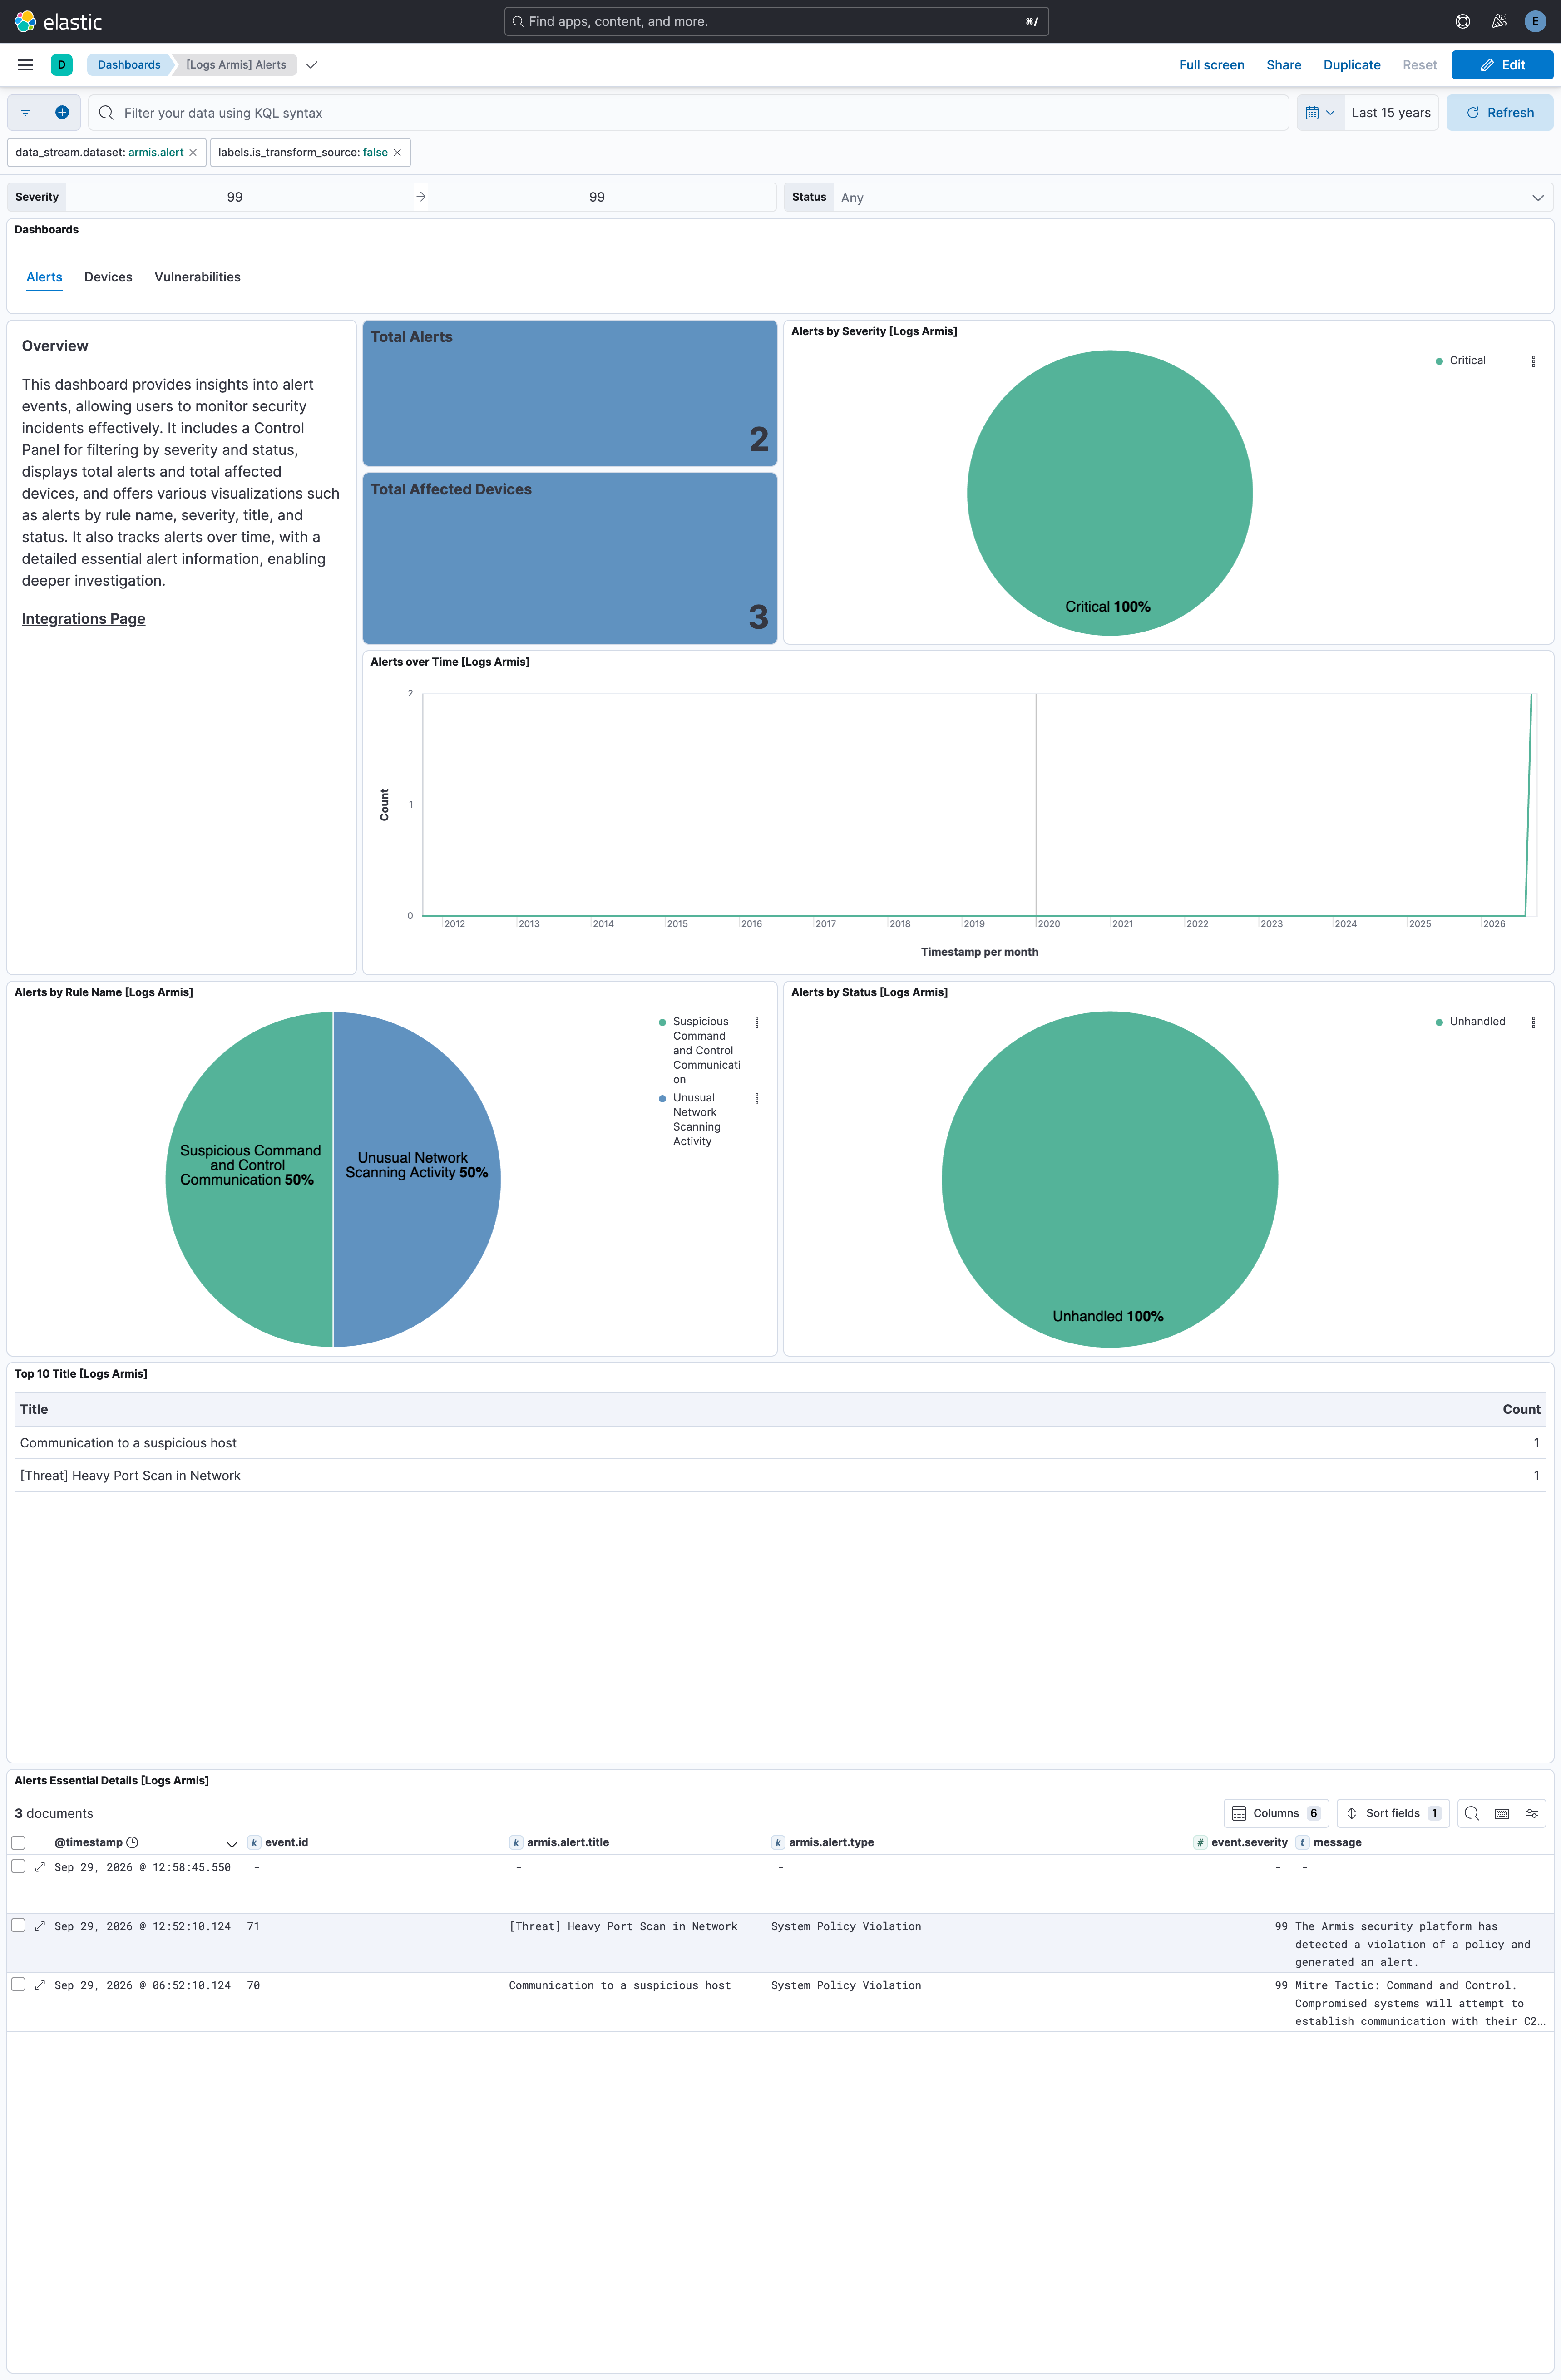Expand the Sep 29 12:58:45 document
Image resolution: width=1561 pixels, height=2380 pixels.
pyautogui.click(x=40, y=1867)
